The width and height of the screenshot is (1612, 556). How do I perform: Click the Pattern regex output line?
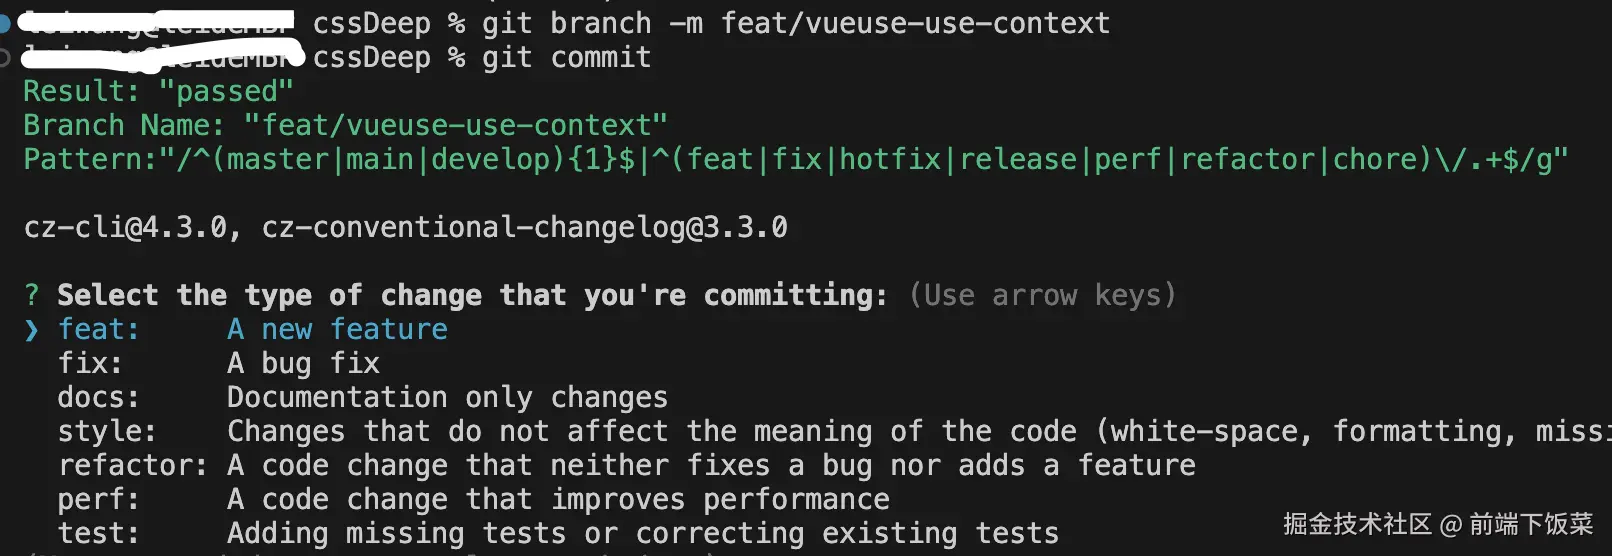coord(795,159)
